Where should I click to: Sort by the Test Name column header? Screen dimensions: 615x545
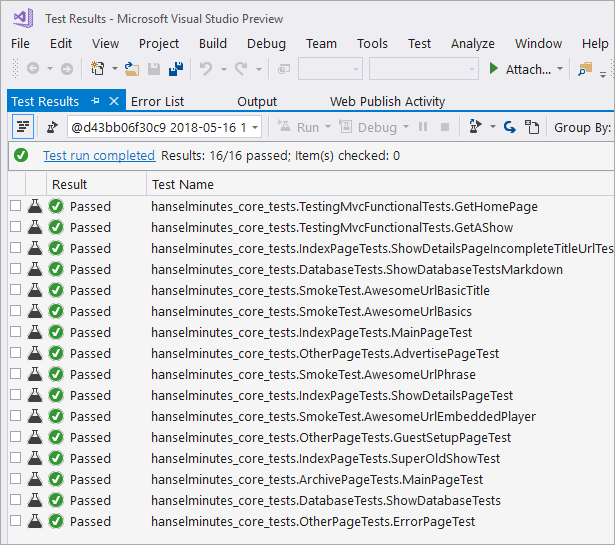click(380, 184)
